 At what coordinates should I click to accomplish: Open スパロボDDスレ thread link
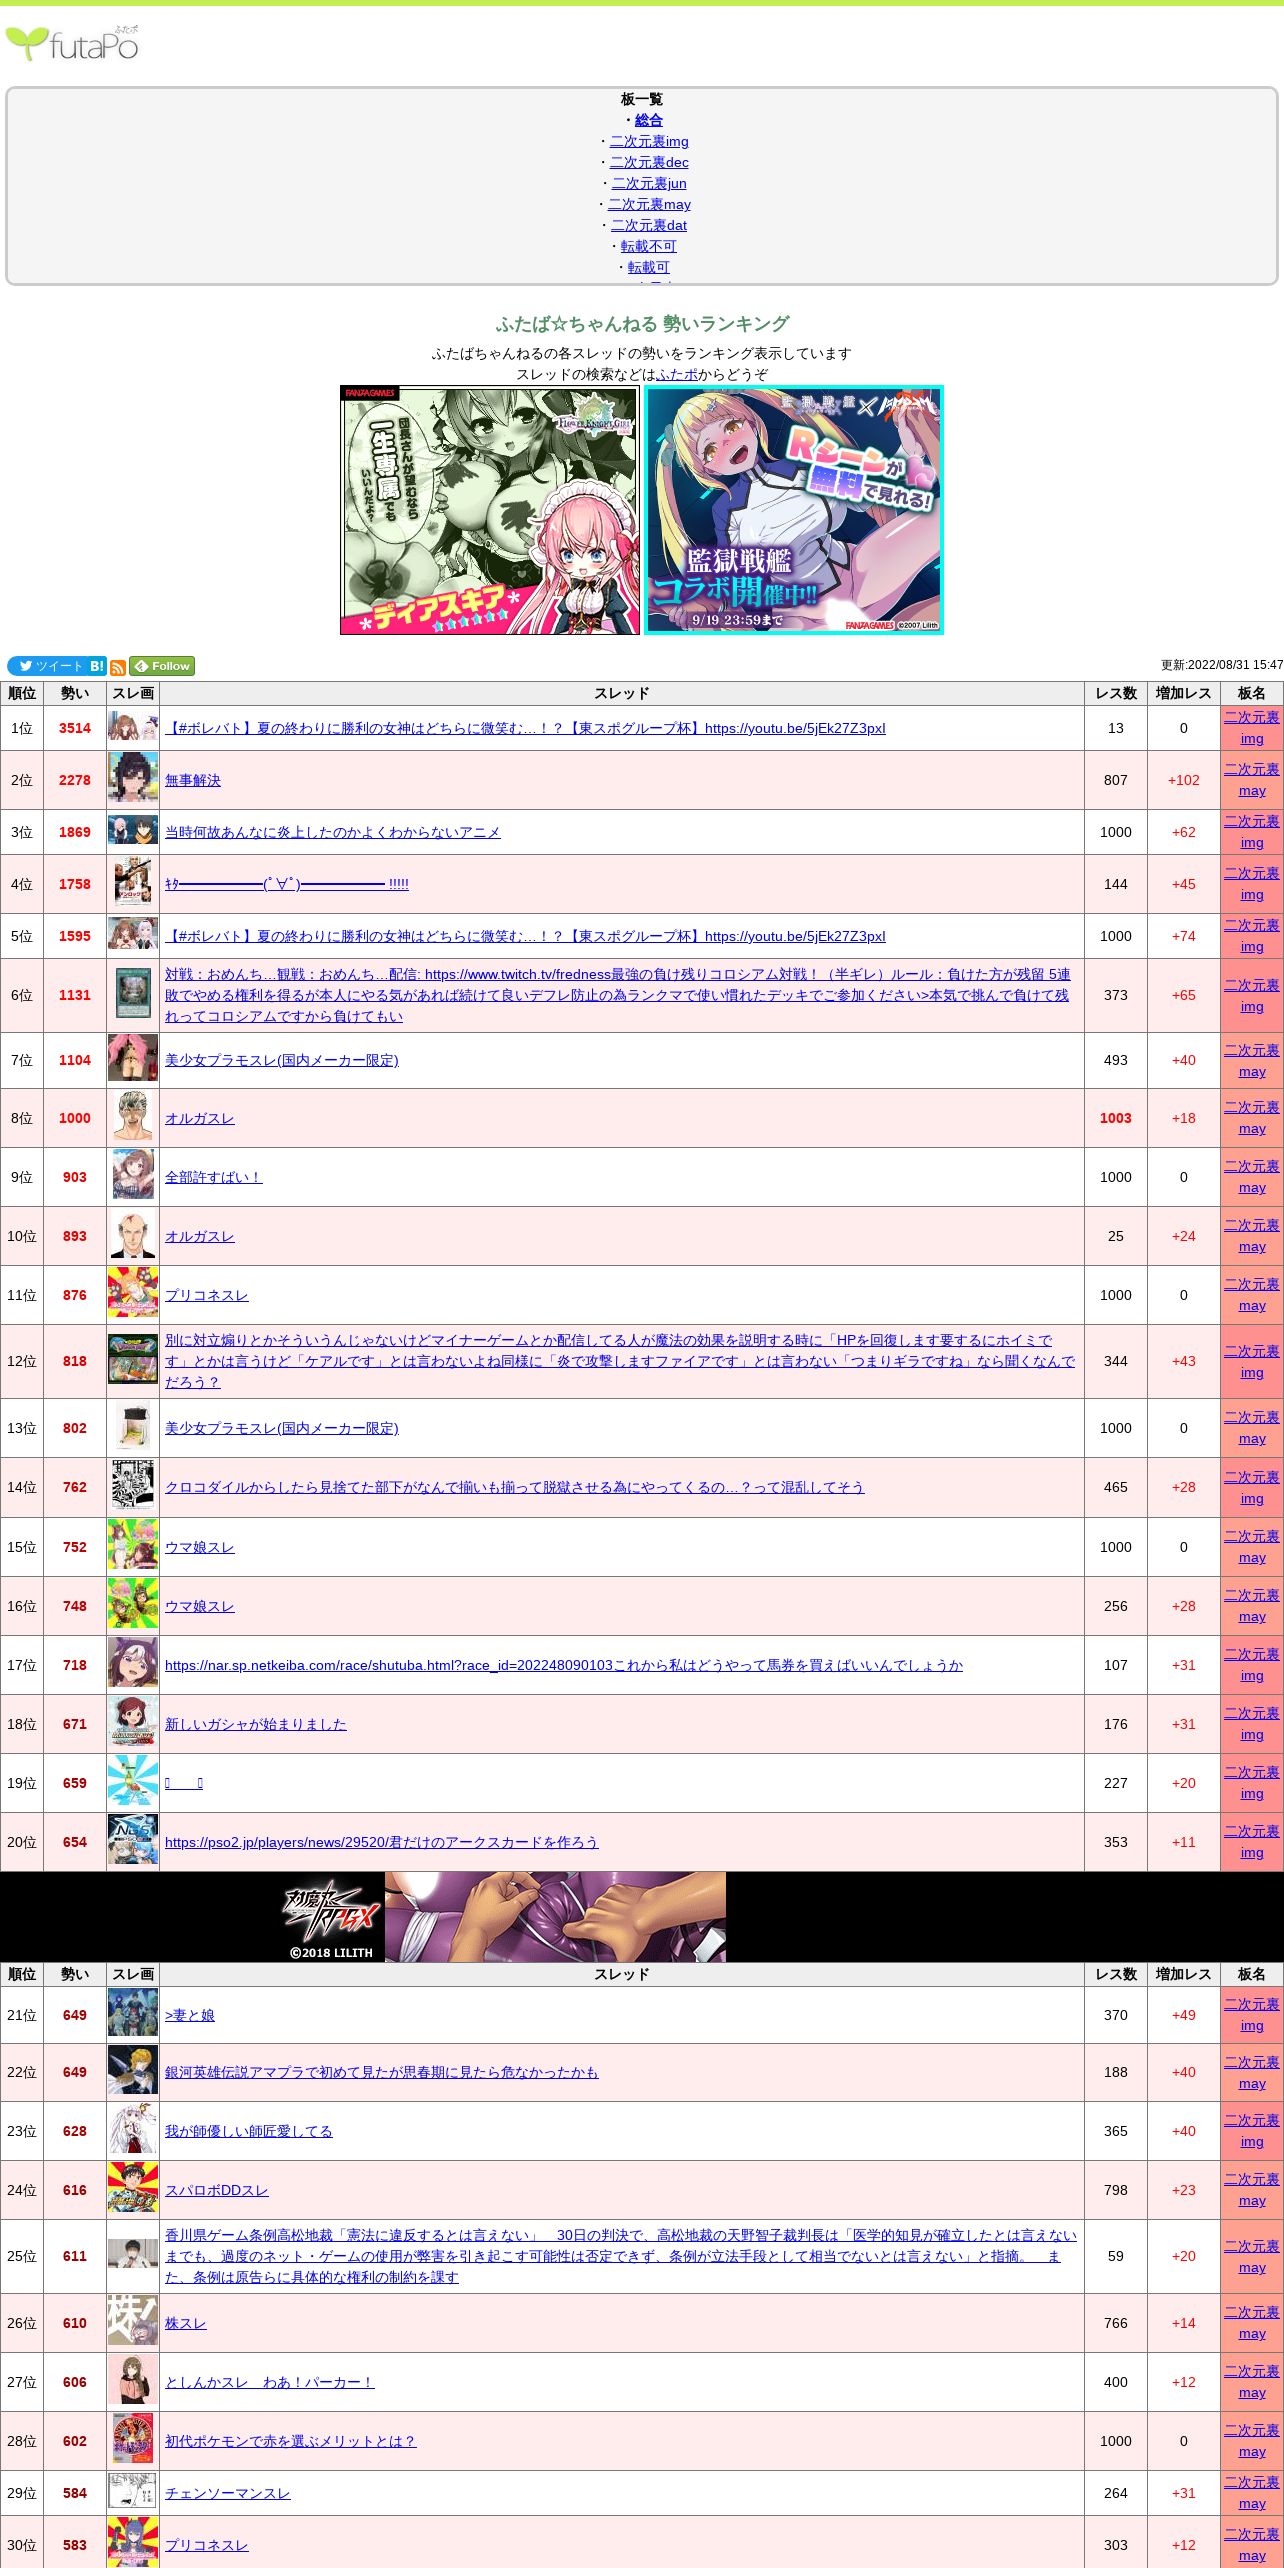point(217,2190)
